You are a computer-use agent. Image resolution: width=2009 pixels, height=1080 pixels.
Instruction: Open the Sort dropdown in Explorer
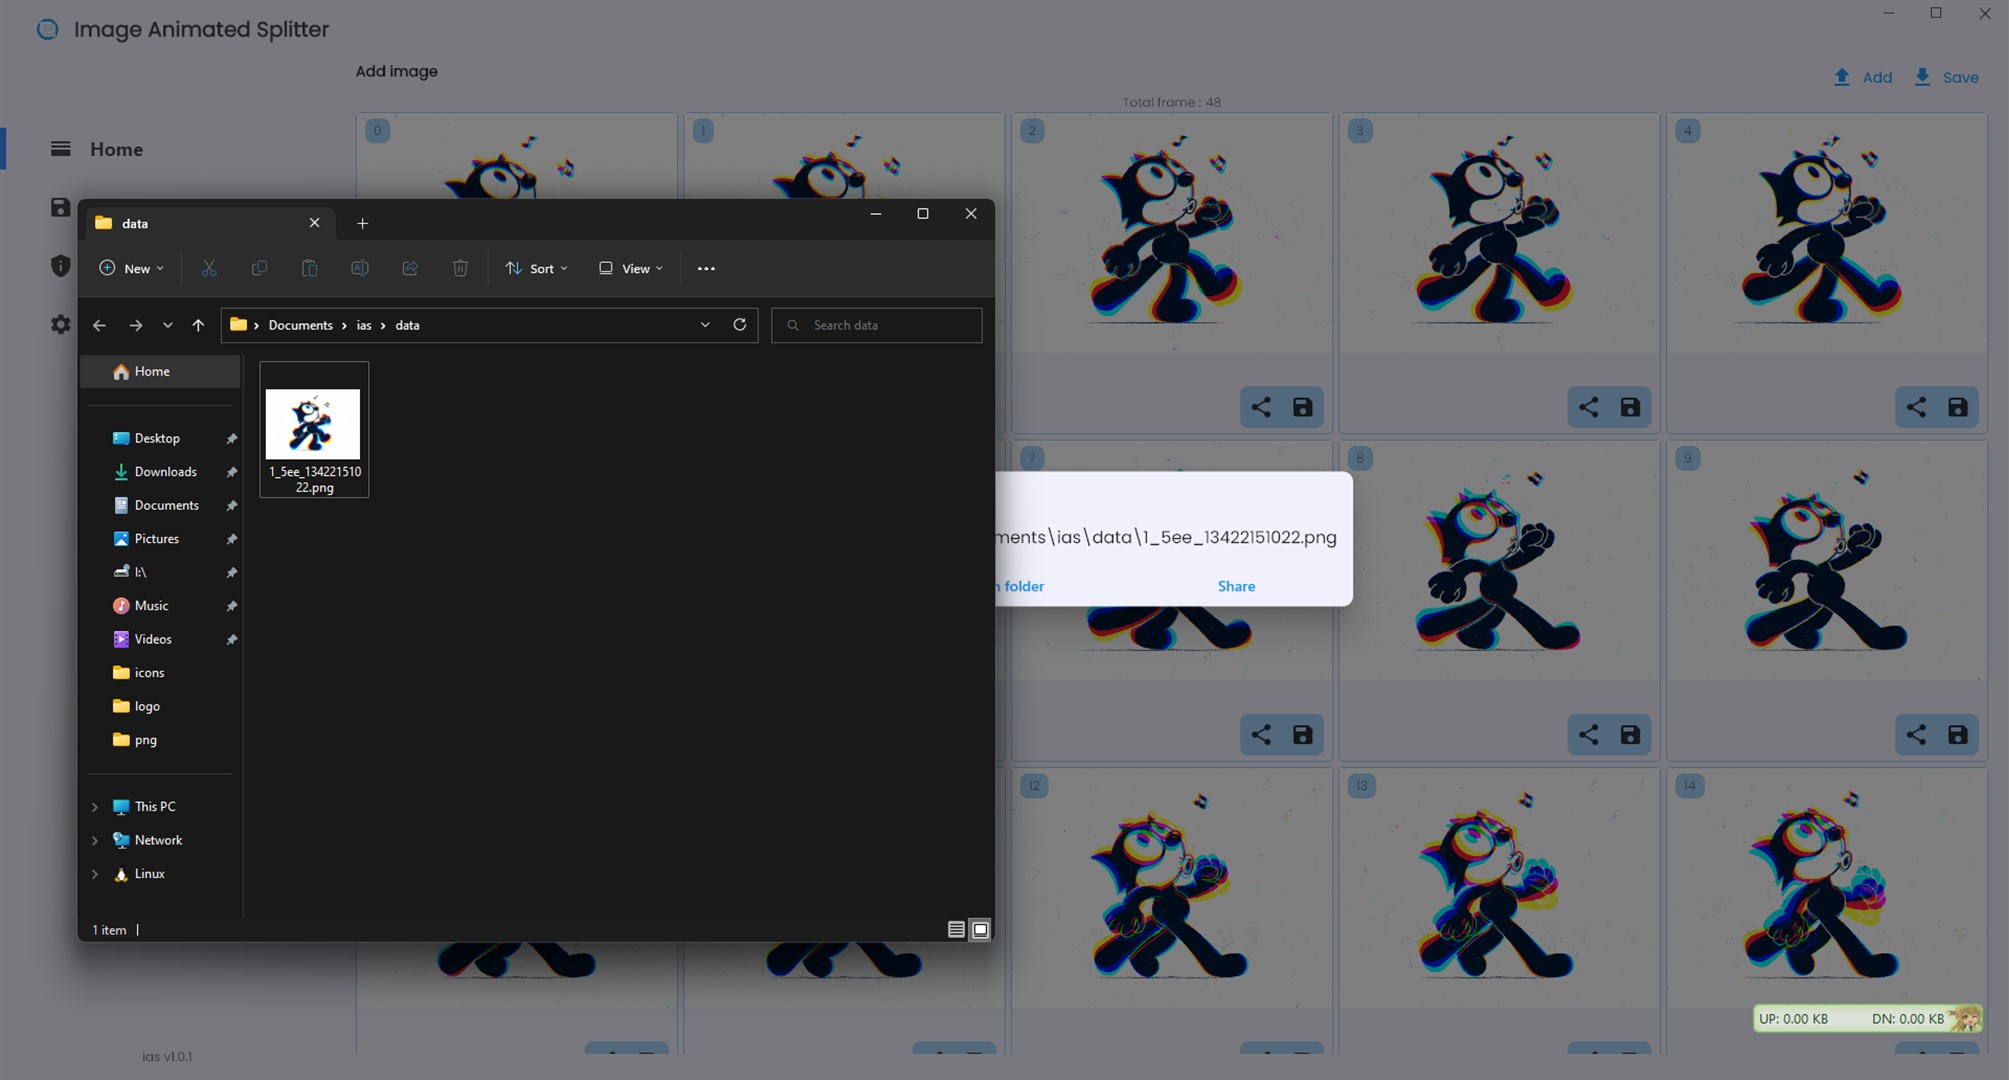(x=537, y=268)
